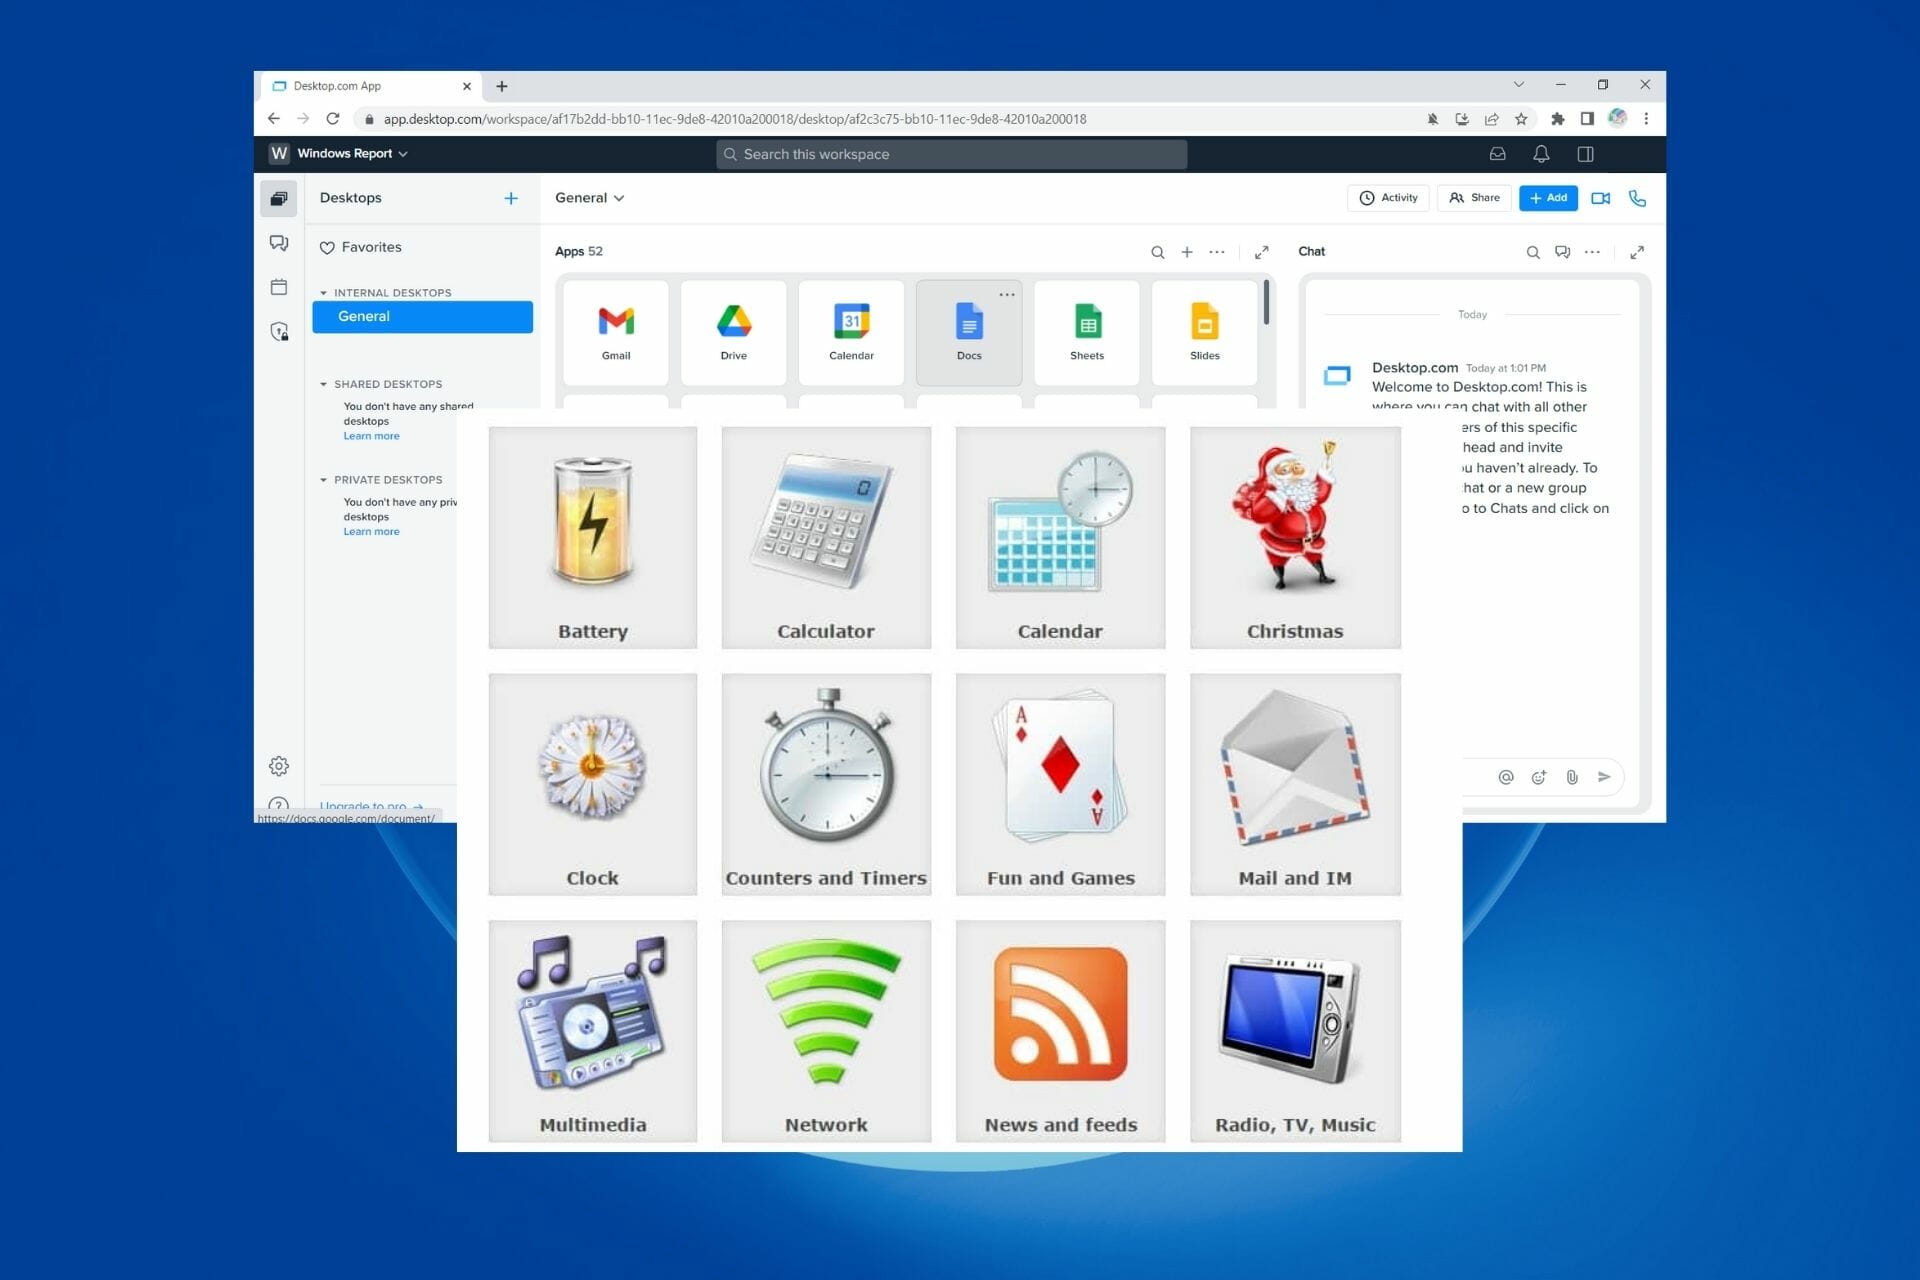Click the search workspace input field
This screenshot has height=1280, width=1920.
click(x=951, y=154)
